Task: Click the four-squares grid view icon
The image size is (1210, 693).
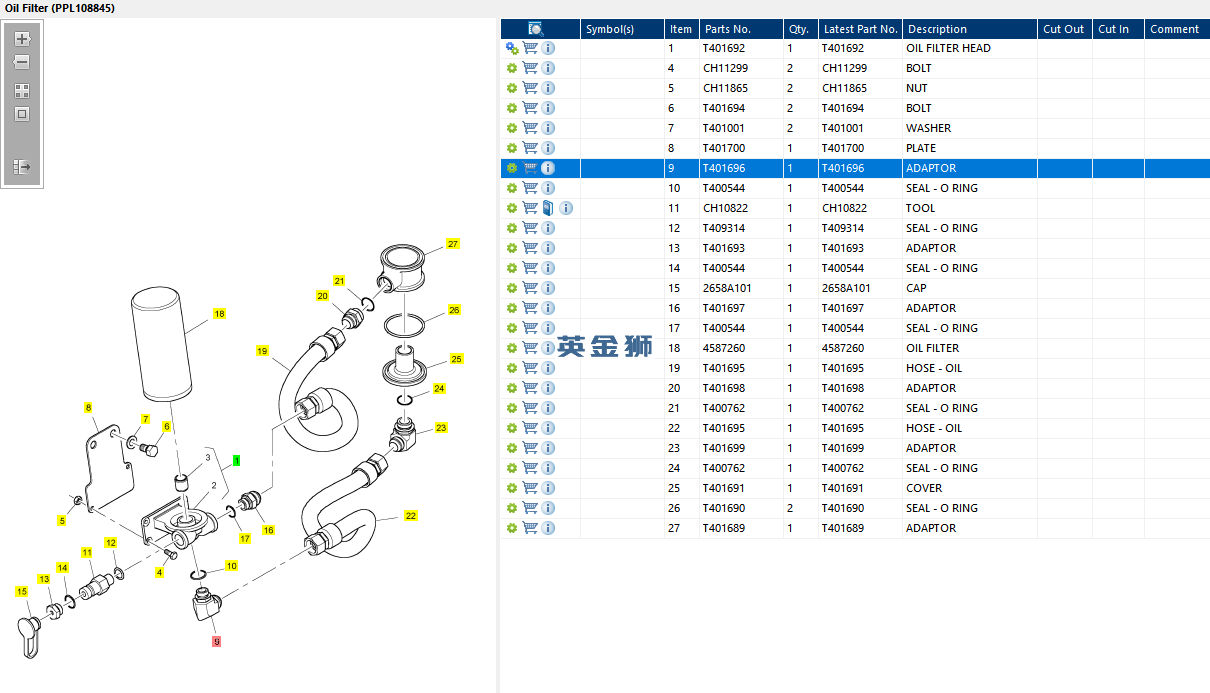Action: coord(22,90)
